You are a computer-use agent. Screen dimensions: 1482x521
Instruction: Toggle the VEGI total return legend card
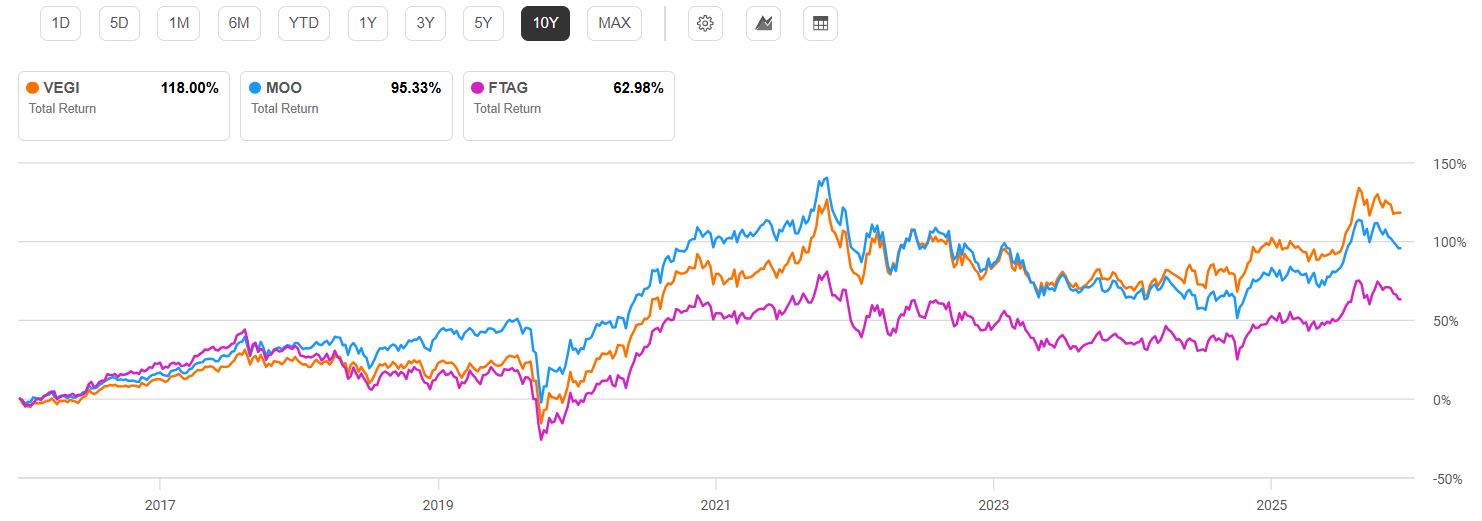(x=124, y=105)
